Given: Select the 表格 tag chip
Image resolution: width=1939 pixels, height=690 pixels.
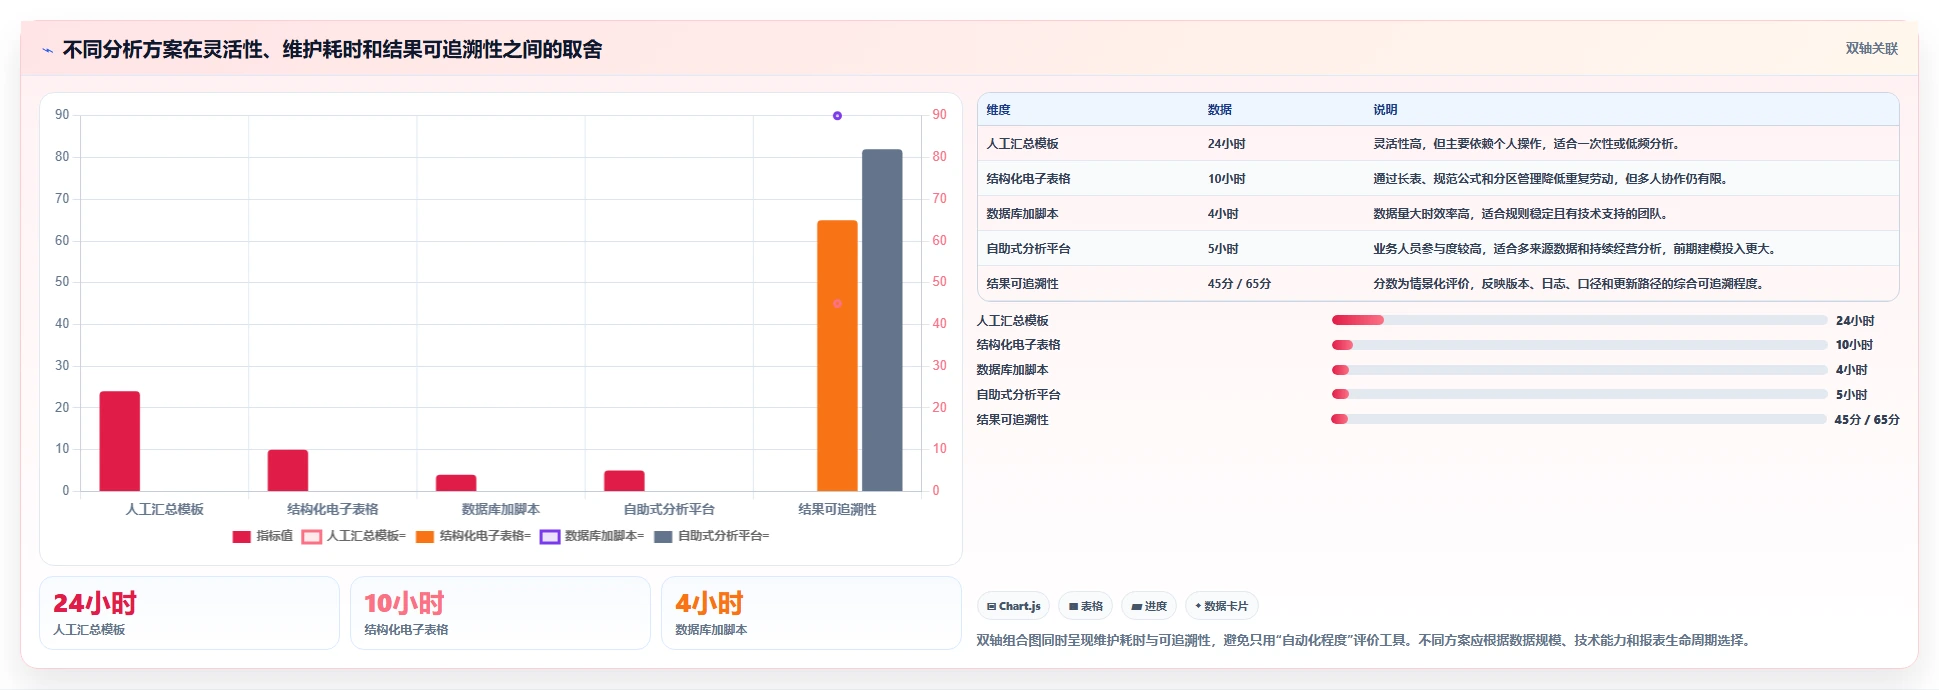Looking at the screenshot, I should (1085, 606).
